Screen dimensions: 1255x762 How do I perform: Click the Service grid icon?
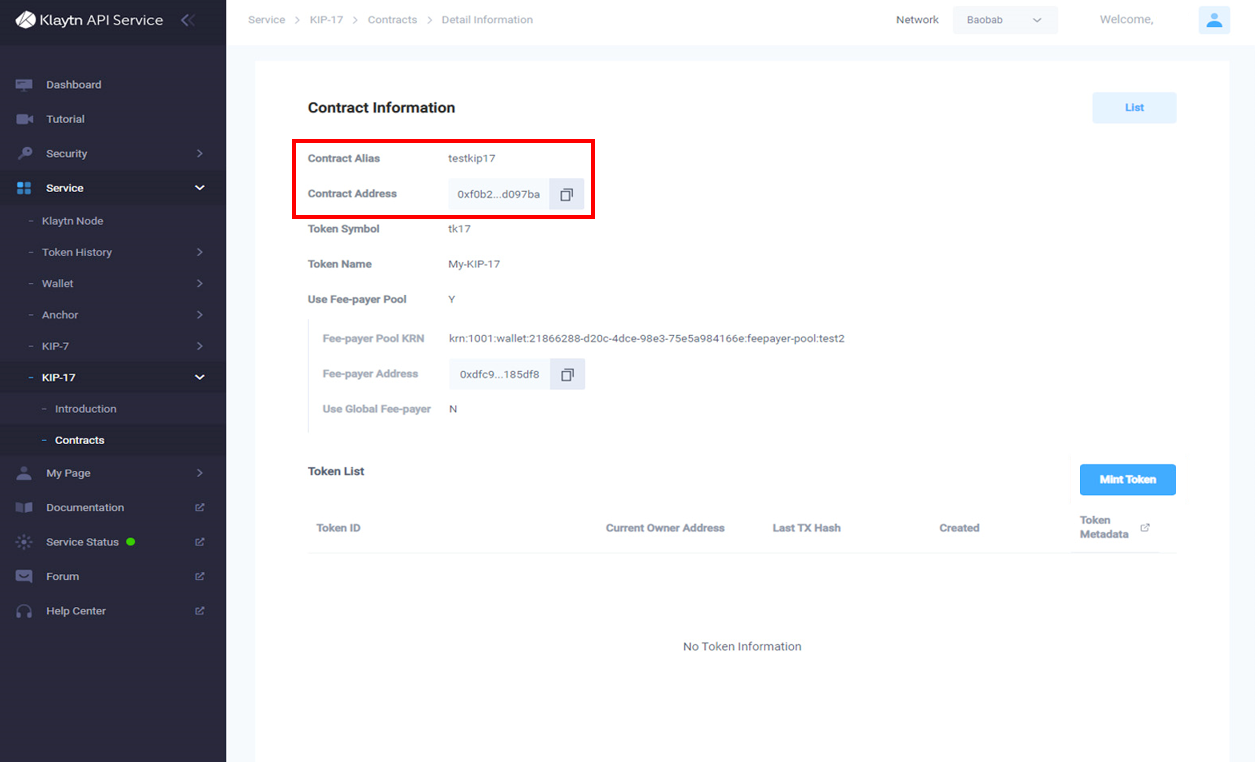pyautogui.click(x=25, y=188)
